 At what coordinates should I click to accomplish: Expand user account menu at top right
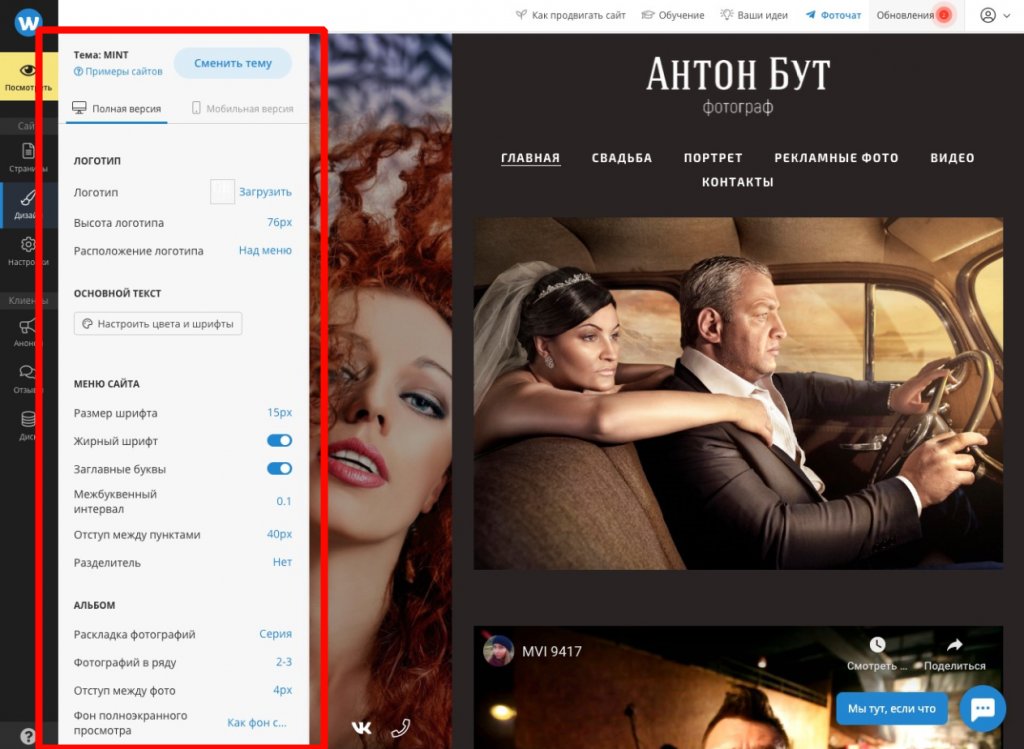[995, 15]
